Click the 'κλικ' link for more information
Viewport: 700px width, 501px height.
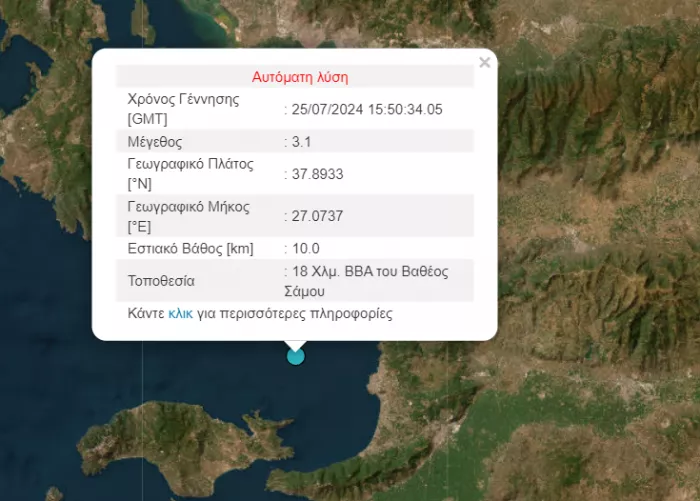click(180, 313)
